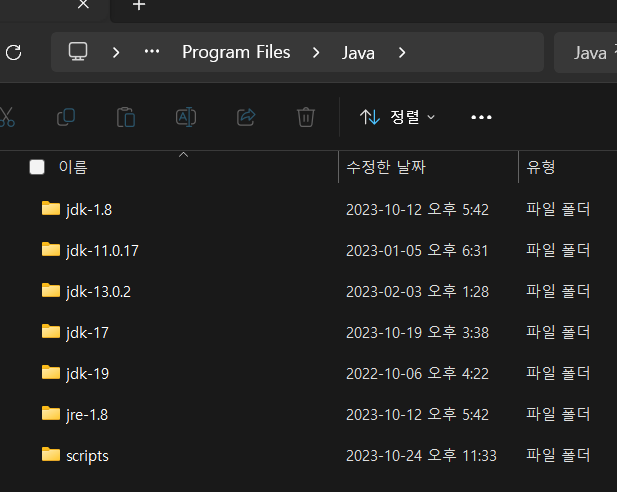Select the Java breadcrumb segment
This screenshot has width=617, height=492.
[x=358, y=53]
